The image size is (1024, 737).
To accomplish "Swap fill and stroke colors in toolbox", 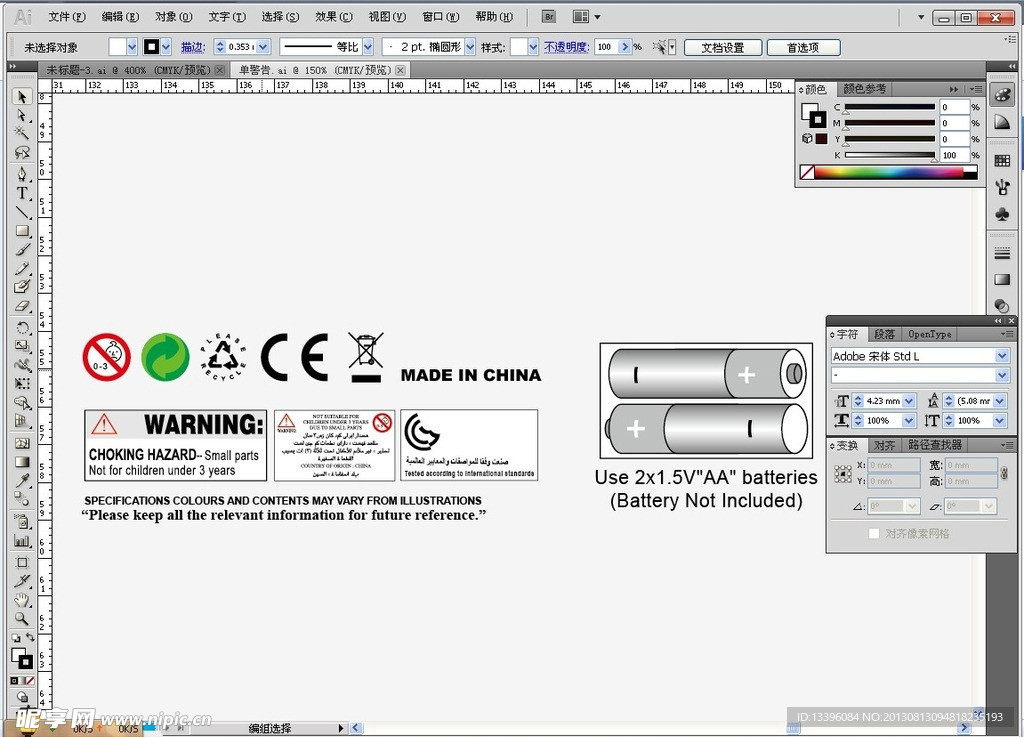I will [x=31, y=638].
